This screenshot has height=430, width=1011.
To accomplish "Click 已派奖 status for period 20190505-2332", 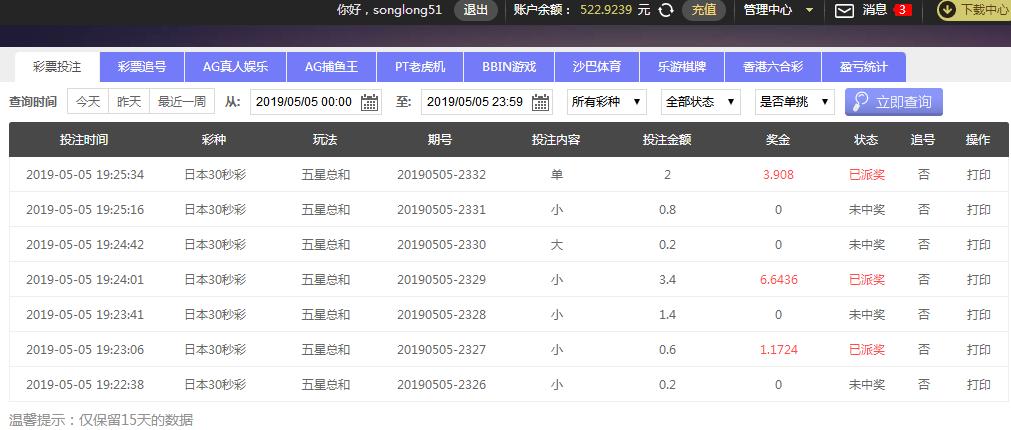I will (x=867, y=175).
